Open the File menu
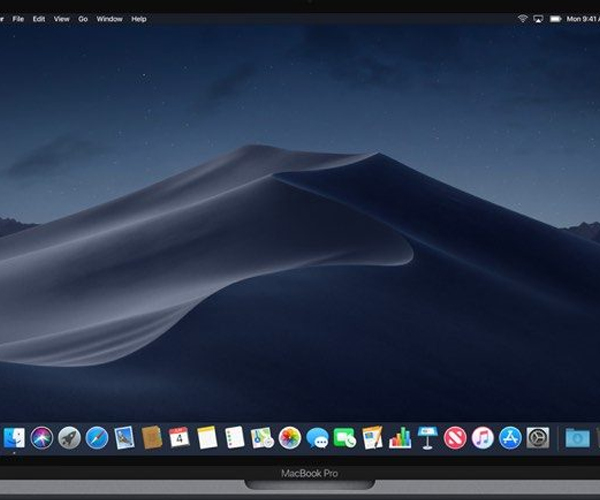Image resolution: width=600 pixels, height=500 pixels. [x=18, y=19]
